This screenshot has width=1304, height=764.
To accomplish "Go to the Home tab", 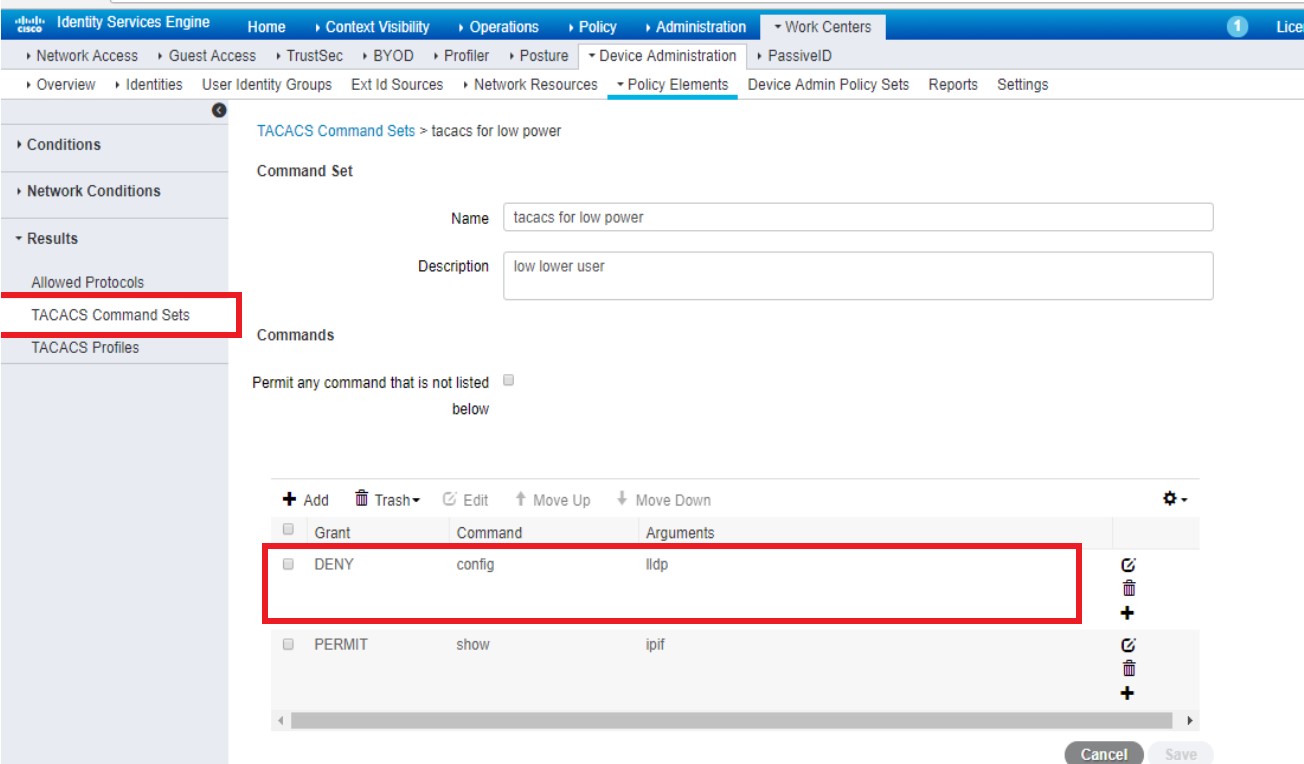I will (x=266, y=27).
